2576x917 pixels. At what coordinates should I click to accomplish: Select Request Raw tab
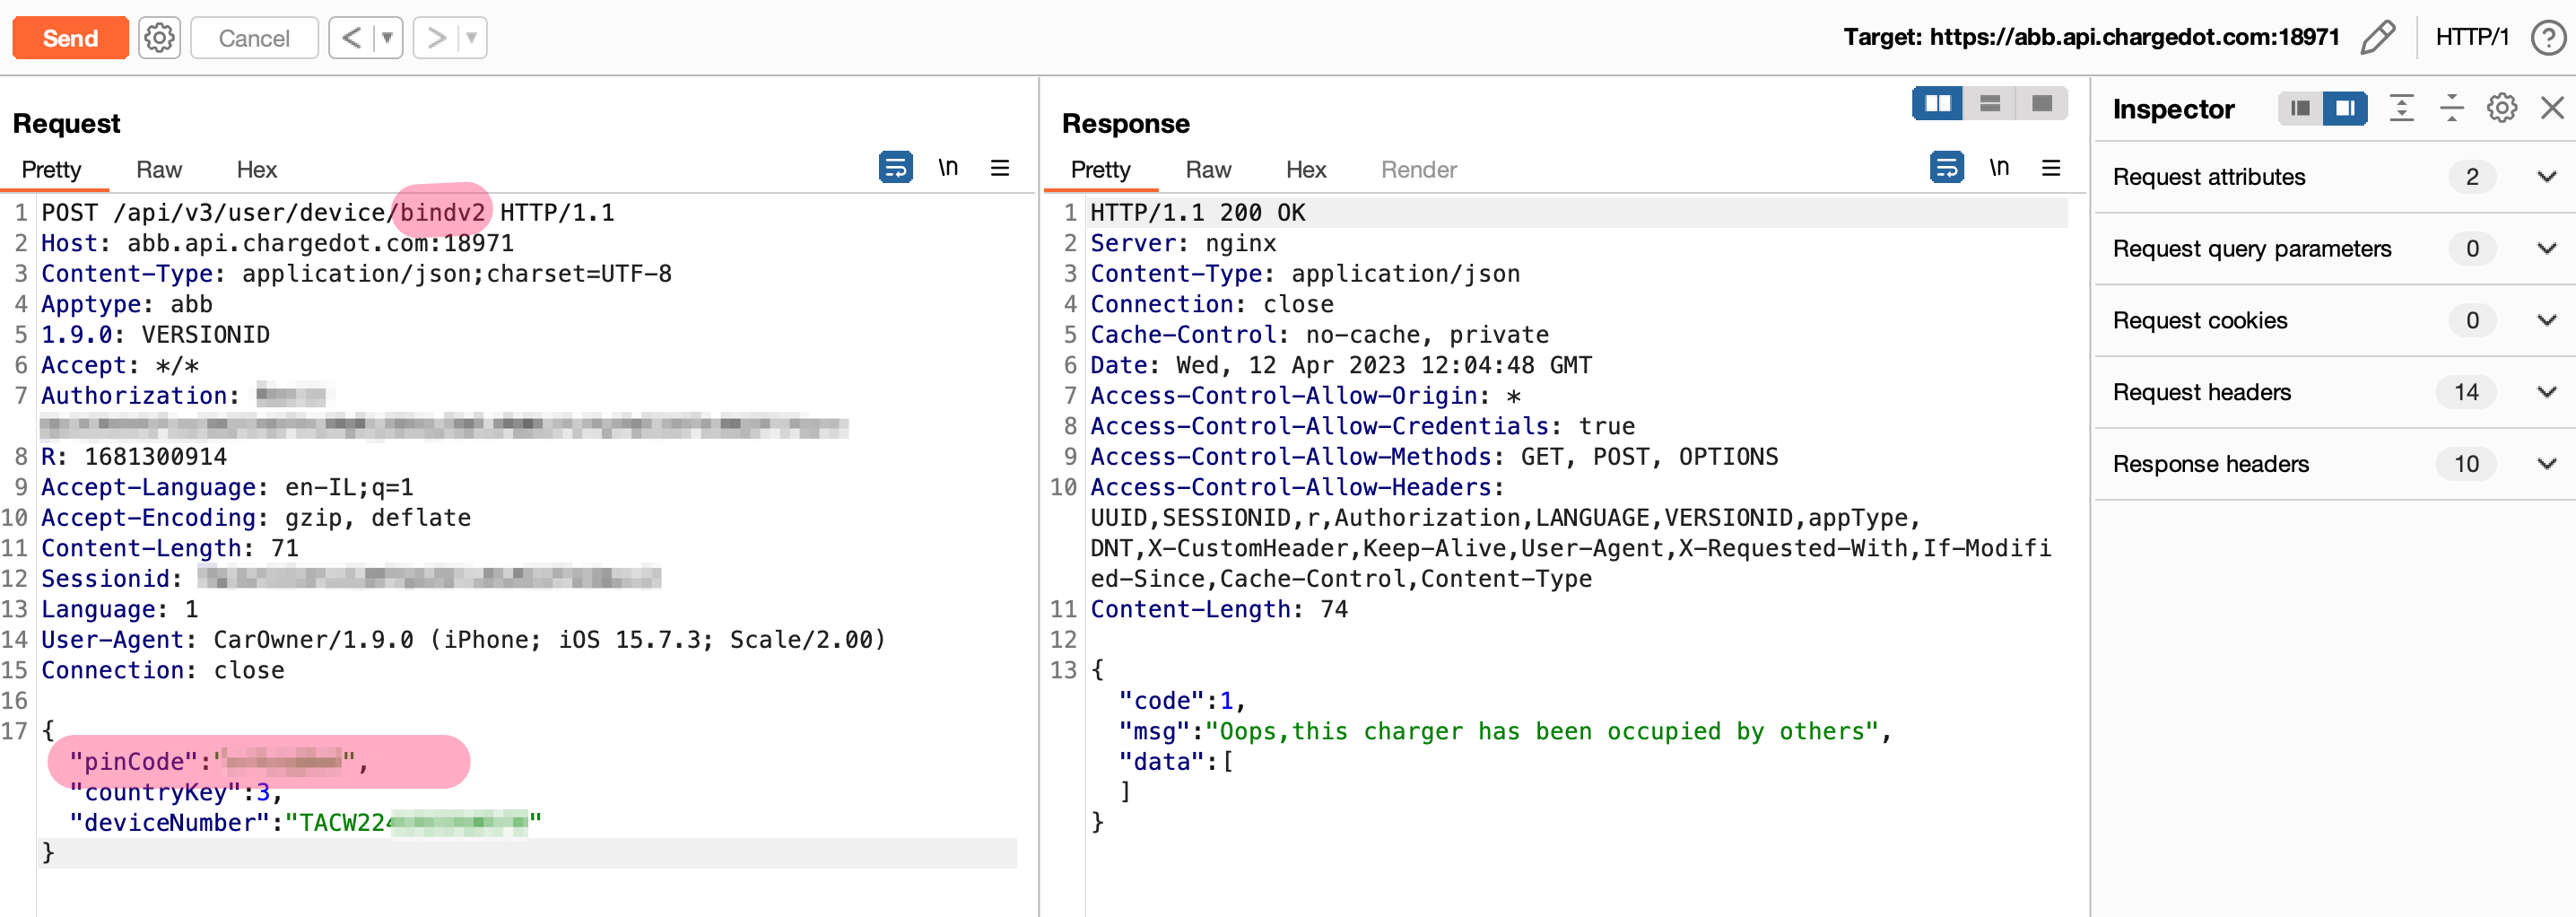(x=158, y=170)
